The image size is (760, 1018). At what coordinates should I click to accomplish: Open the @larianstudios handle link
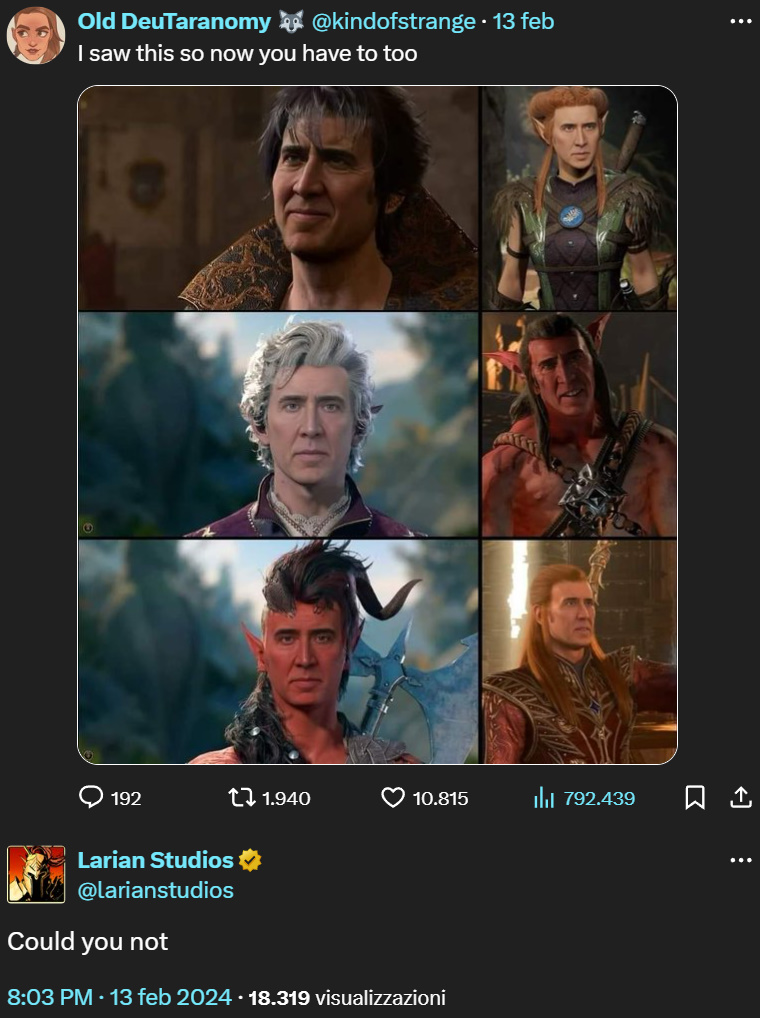155,890
